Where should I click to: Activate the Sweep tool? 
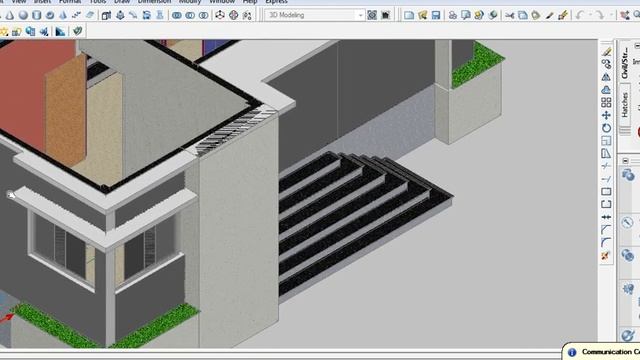tap(133, 16)
